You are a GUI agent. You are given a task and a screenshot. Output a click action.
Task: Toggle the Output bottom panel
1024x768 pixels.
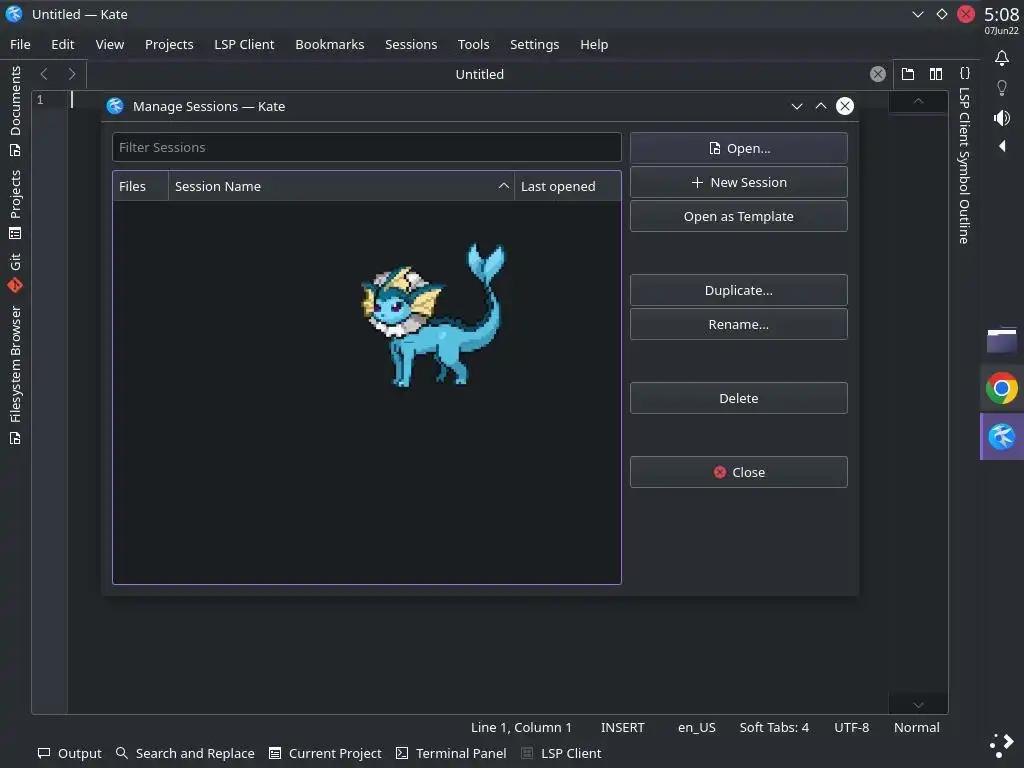coord(70,754)
